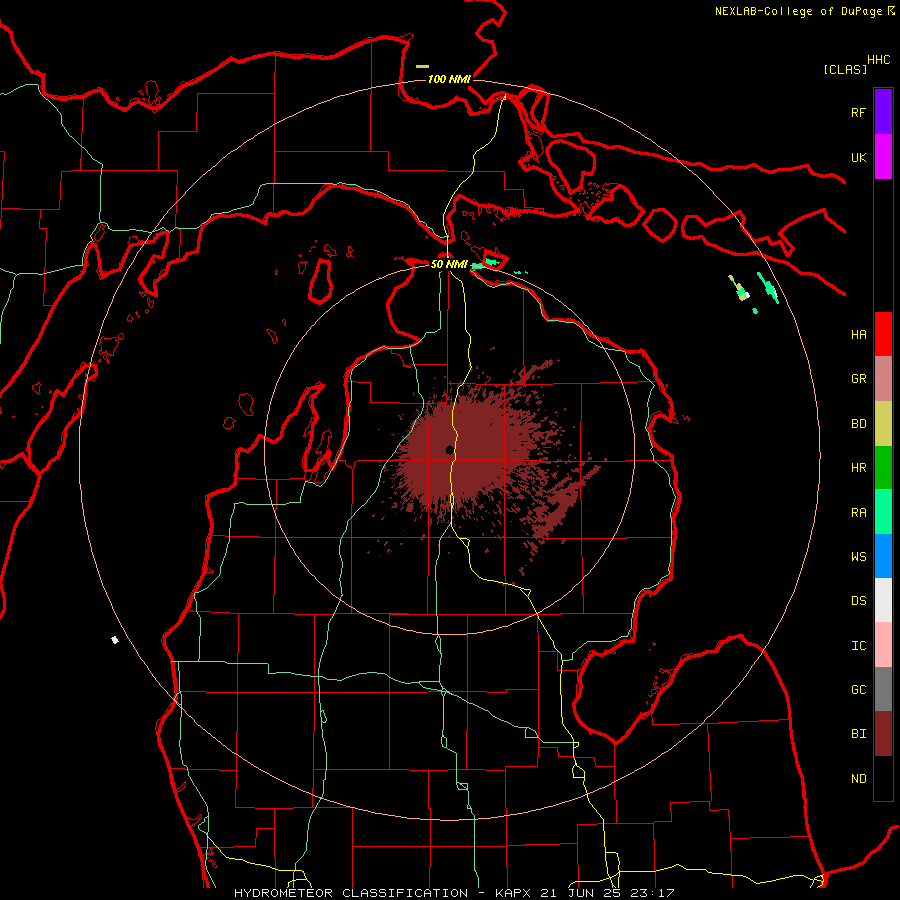Click the DS legend label
Viewport: 900px width, 900px height.
(x=858, y=601)
